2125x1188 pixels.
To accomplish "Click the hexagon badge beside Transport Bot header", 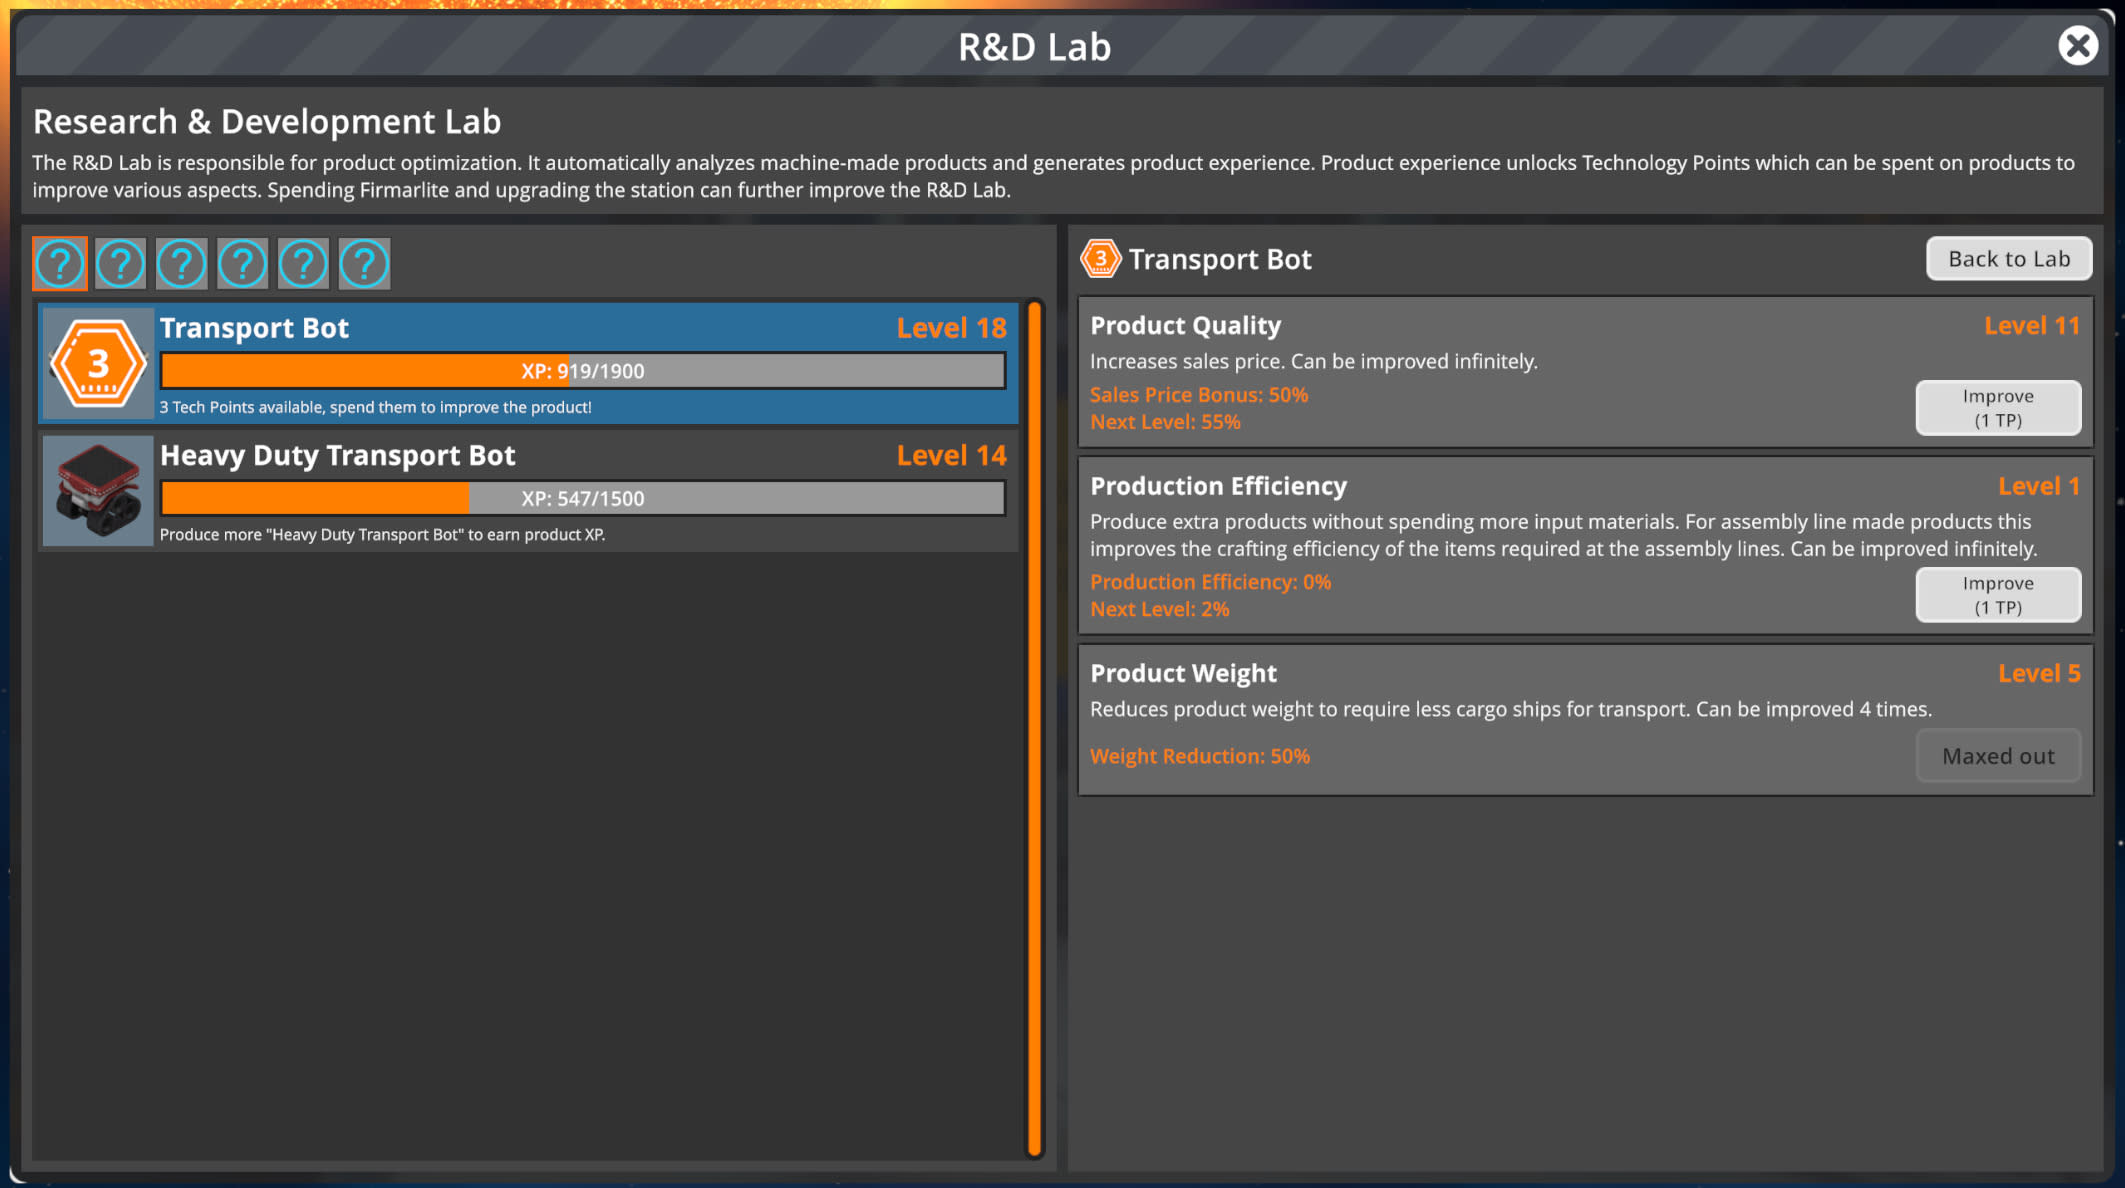I will click(1100, 259).
